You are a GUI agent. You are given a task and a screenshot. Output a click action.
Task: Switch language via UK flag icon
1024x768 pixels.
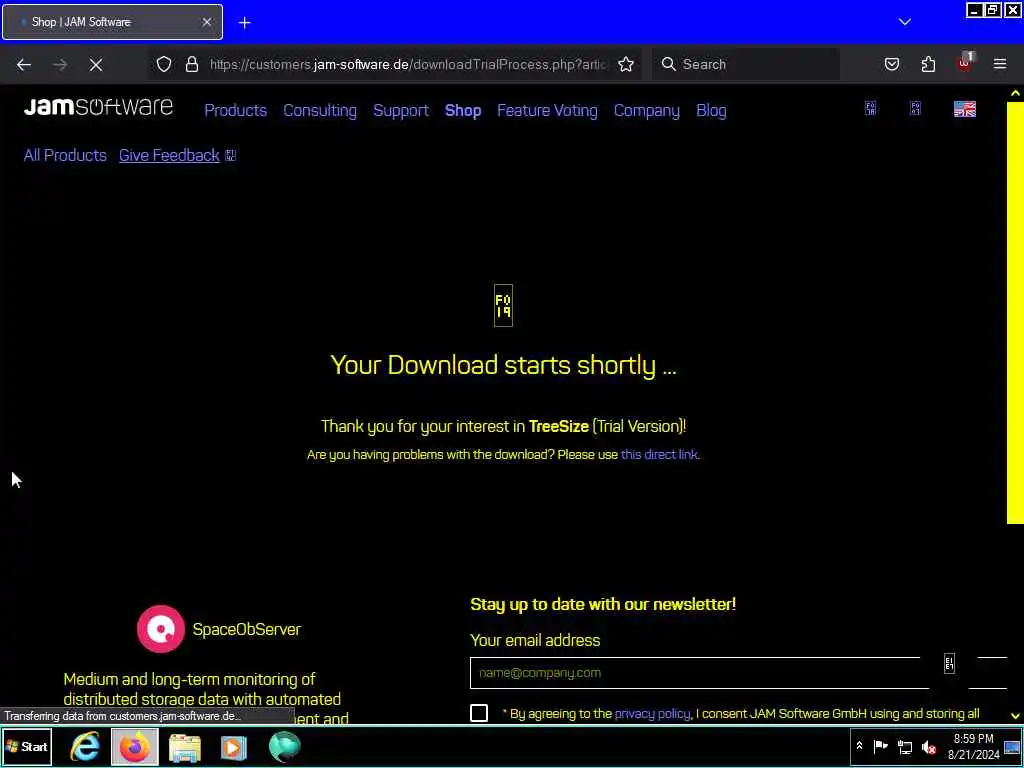pos(965,109)
